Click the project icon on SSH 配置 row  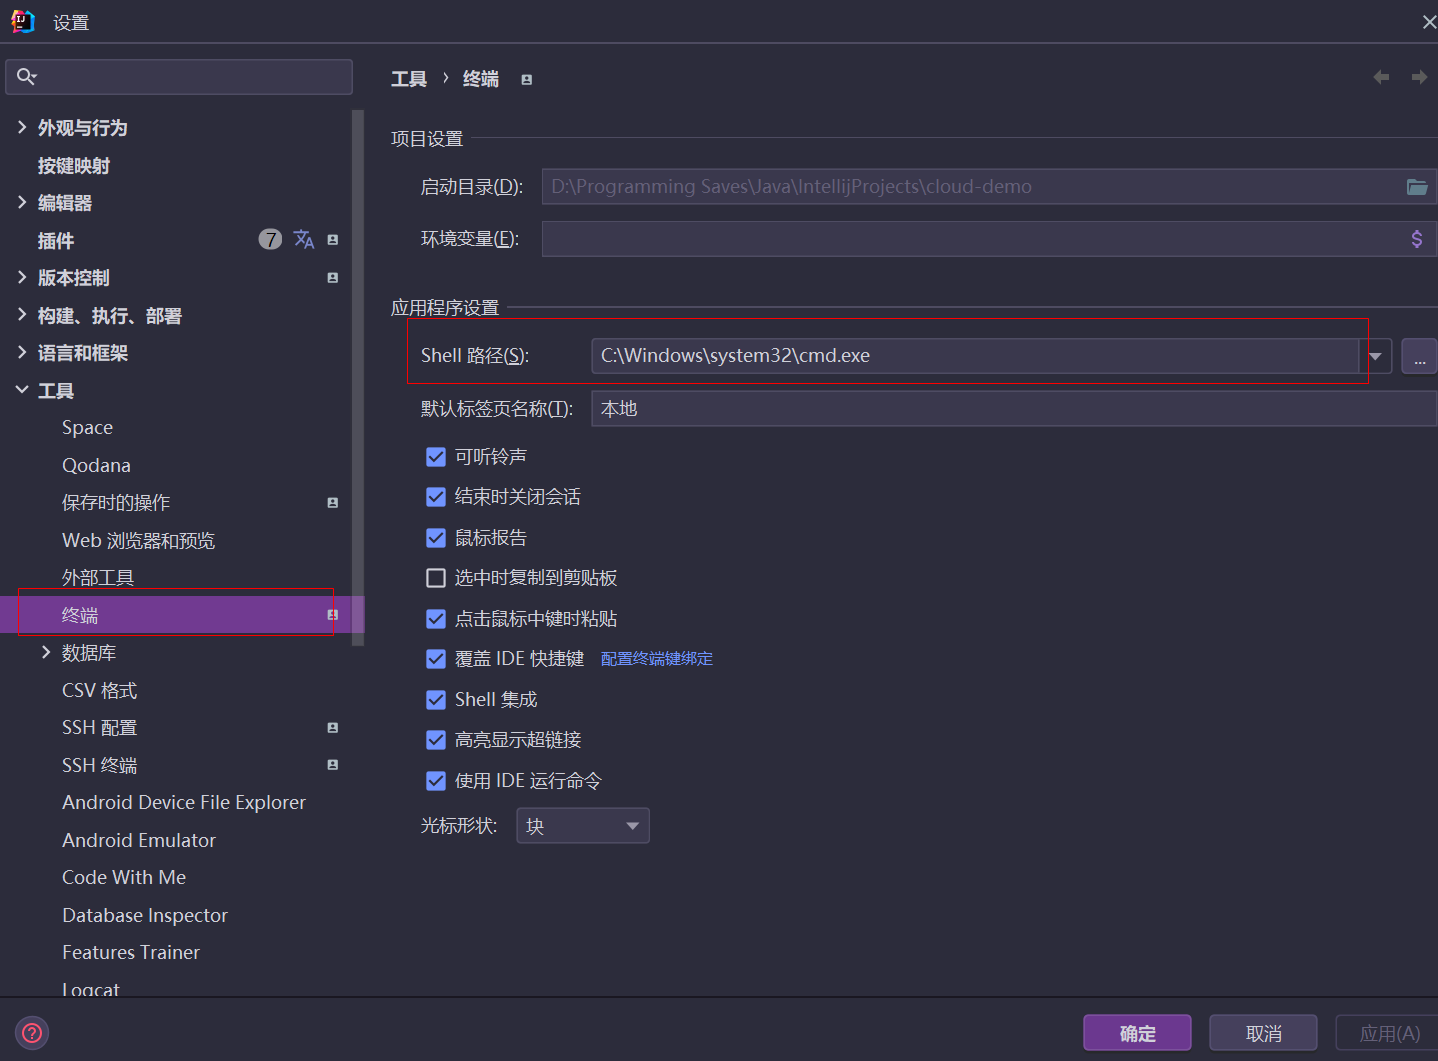[x=333, y=728]
